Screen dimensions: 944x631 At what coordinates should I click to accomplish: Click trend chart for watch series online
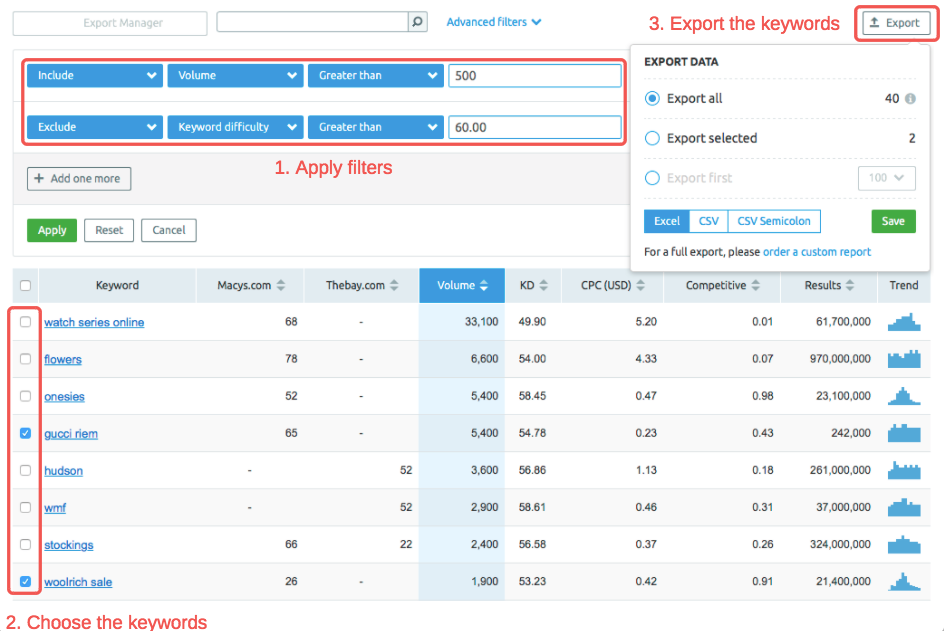(x=904, y=322)
